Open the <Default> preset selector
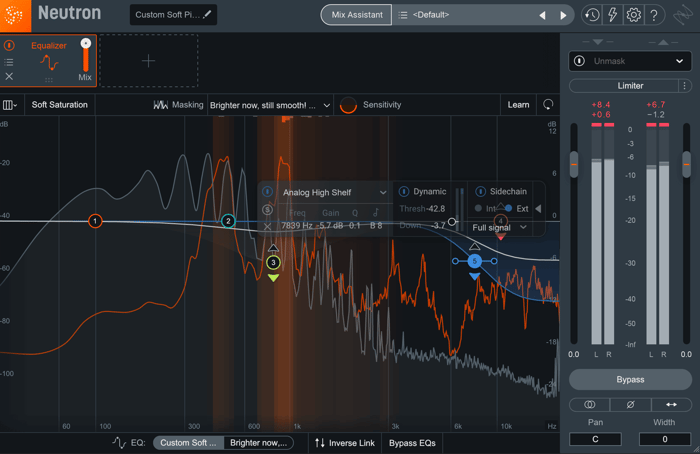700x454 pixels. 431,15
